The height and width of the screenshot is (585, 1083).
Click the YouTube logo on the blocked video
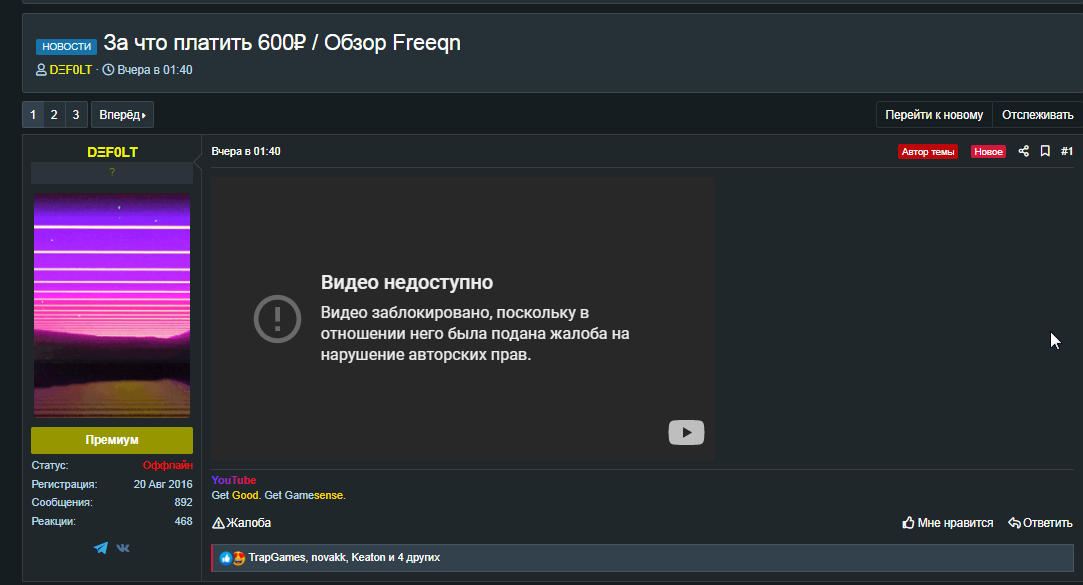(x=686, y=432)
